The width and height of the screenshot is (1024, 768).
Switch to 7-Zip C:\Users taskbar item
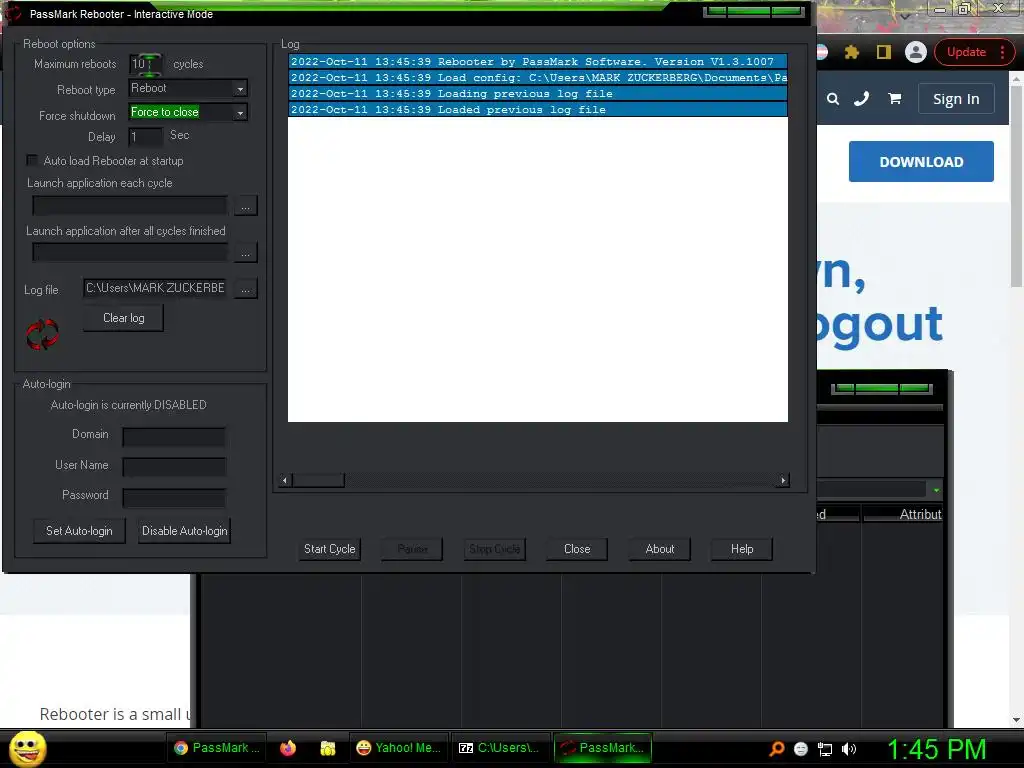499,748
